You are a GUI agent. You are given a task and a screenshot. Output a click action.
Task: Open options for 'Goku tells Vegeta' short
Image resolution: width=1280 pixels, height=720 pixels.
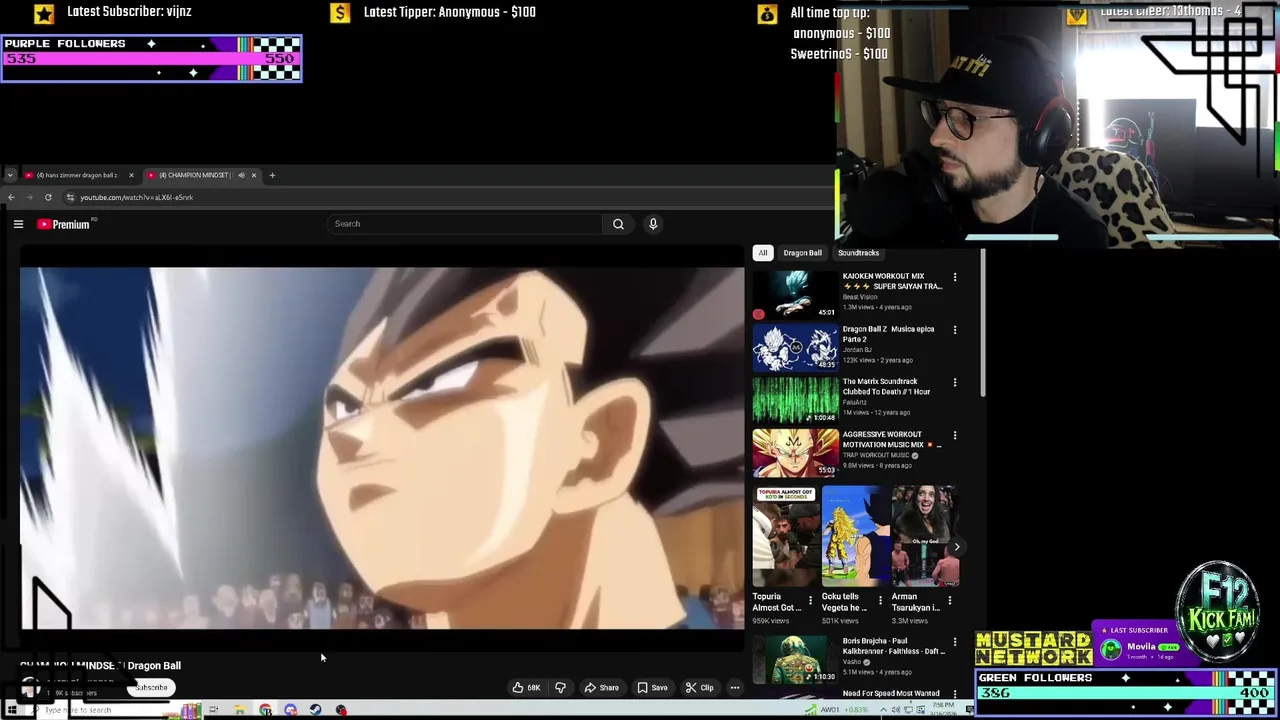pos(880,601)
